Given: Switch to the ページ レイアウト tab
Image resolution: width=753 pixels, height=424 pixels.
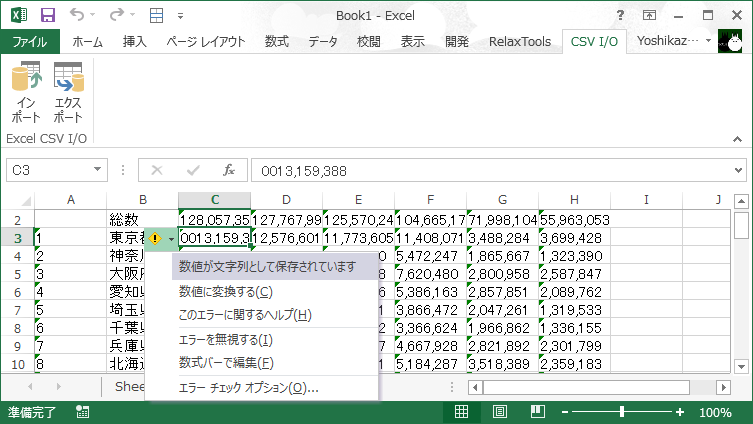Looking at the screenshot, I should [x=206, y=42].
